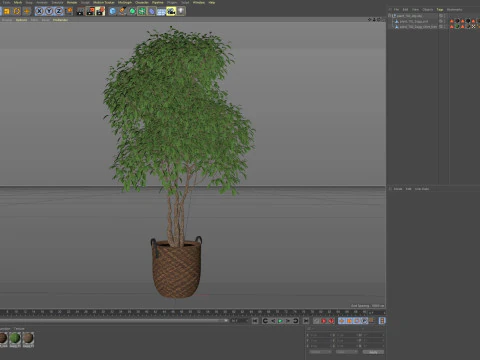Click the green generator object icon
480x360 pixels.
tap(132, 11)
